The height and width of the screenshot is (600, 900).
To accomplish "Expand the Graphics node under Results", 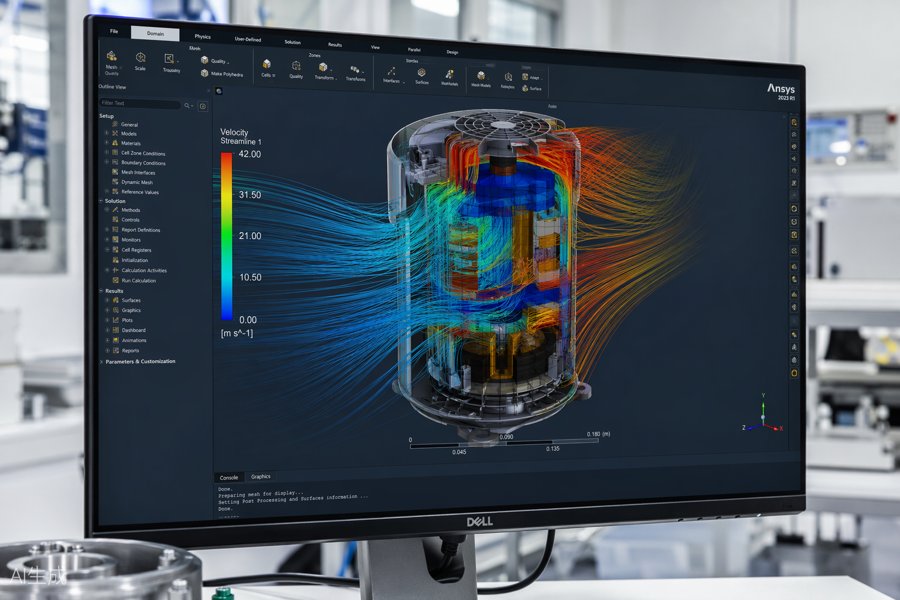I will (108, 310).
